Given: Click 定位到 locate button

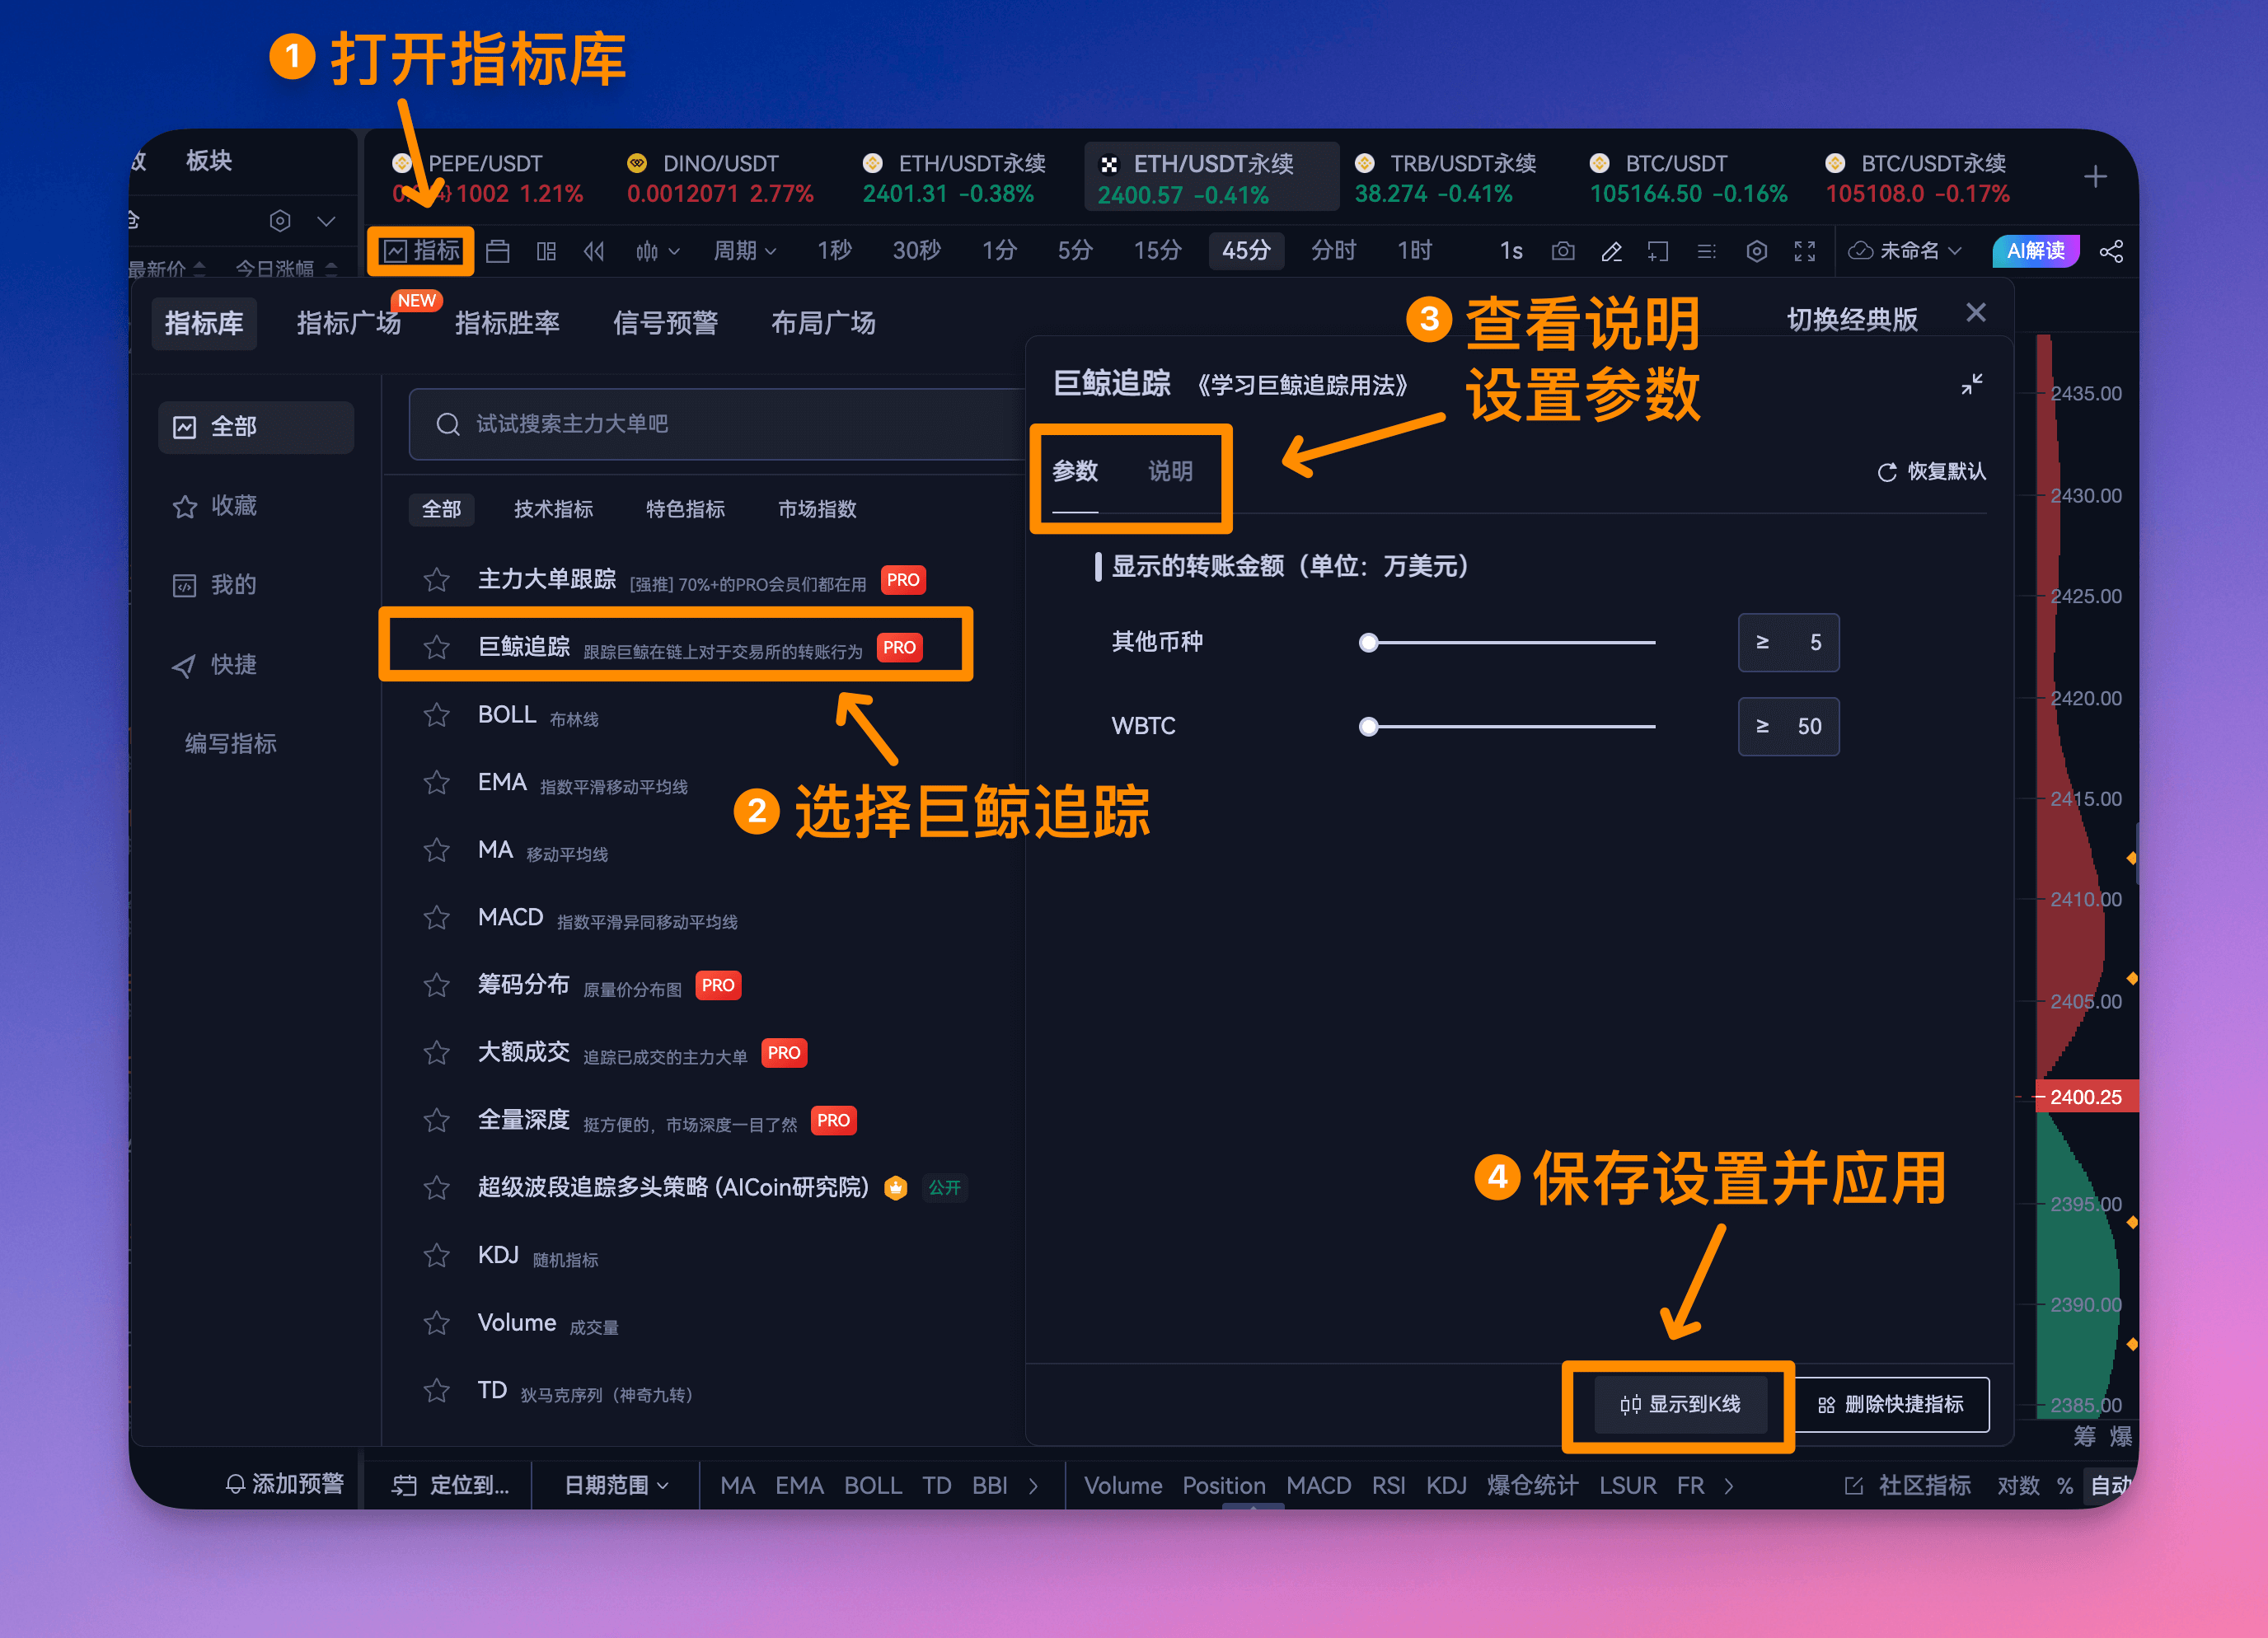Looking at the screenshot, I should point(450,1485).
